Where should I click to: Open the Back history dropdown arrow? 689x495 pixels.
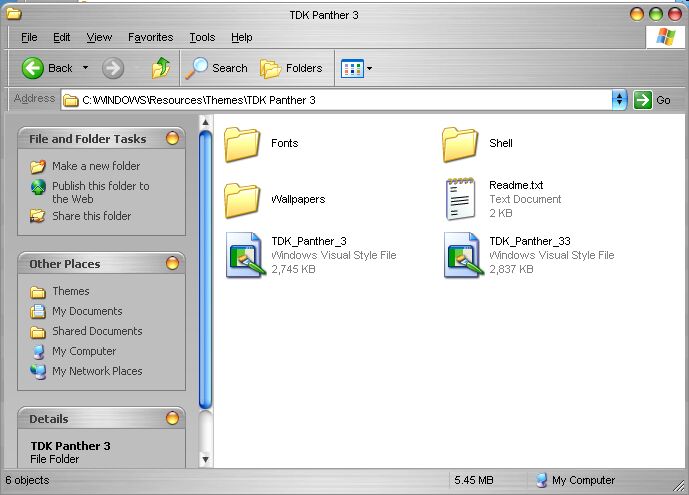click(85, 68)
